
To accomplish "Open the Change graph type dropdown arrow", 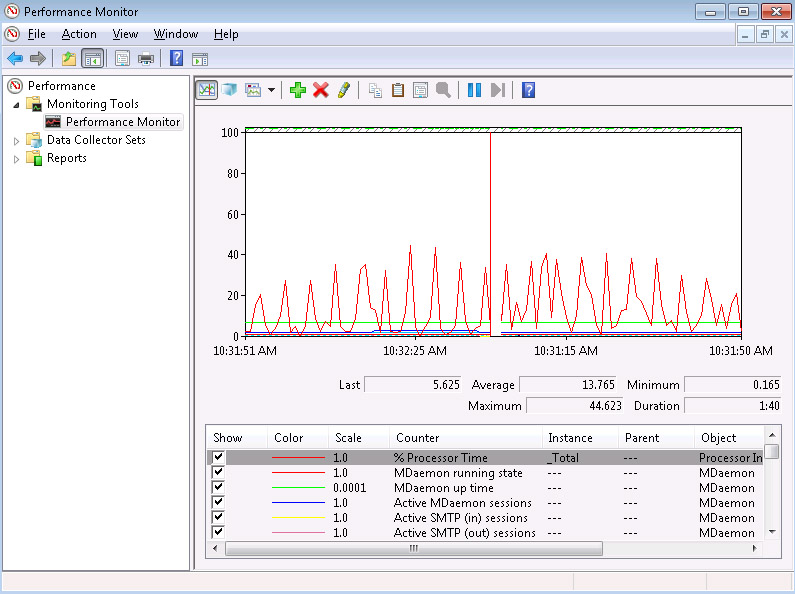I will (272, 90).
